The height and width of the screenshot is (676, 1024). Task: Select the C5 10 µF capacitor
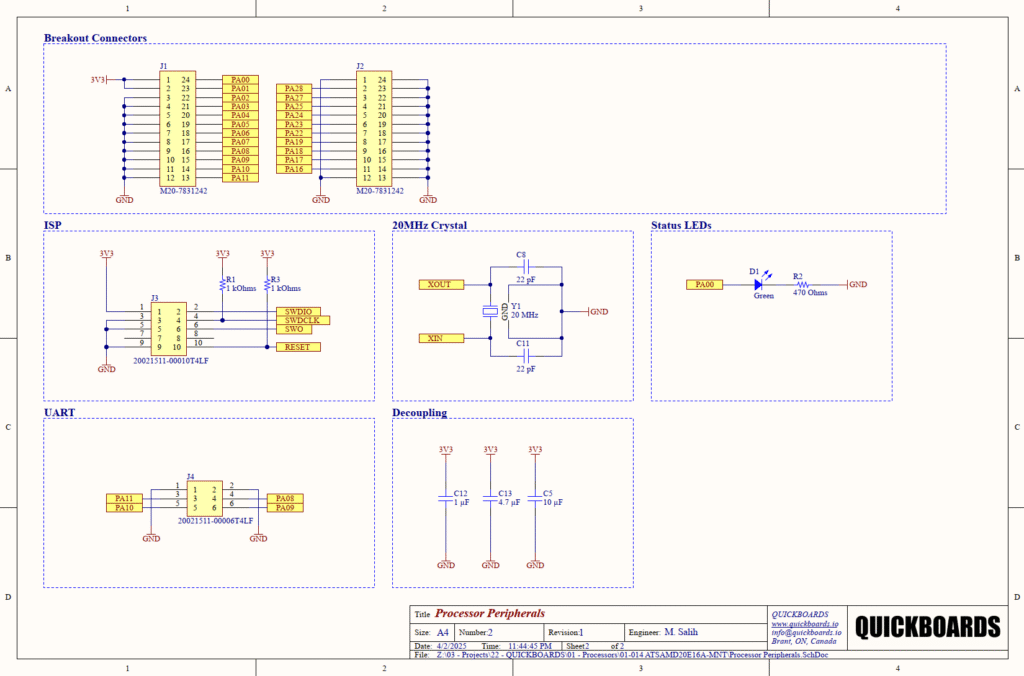point(534,497)
